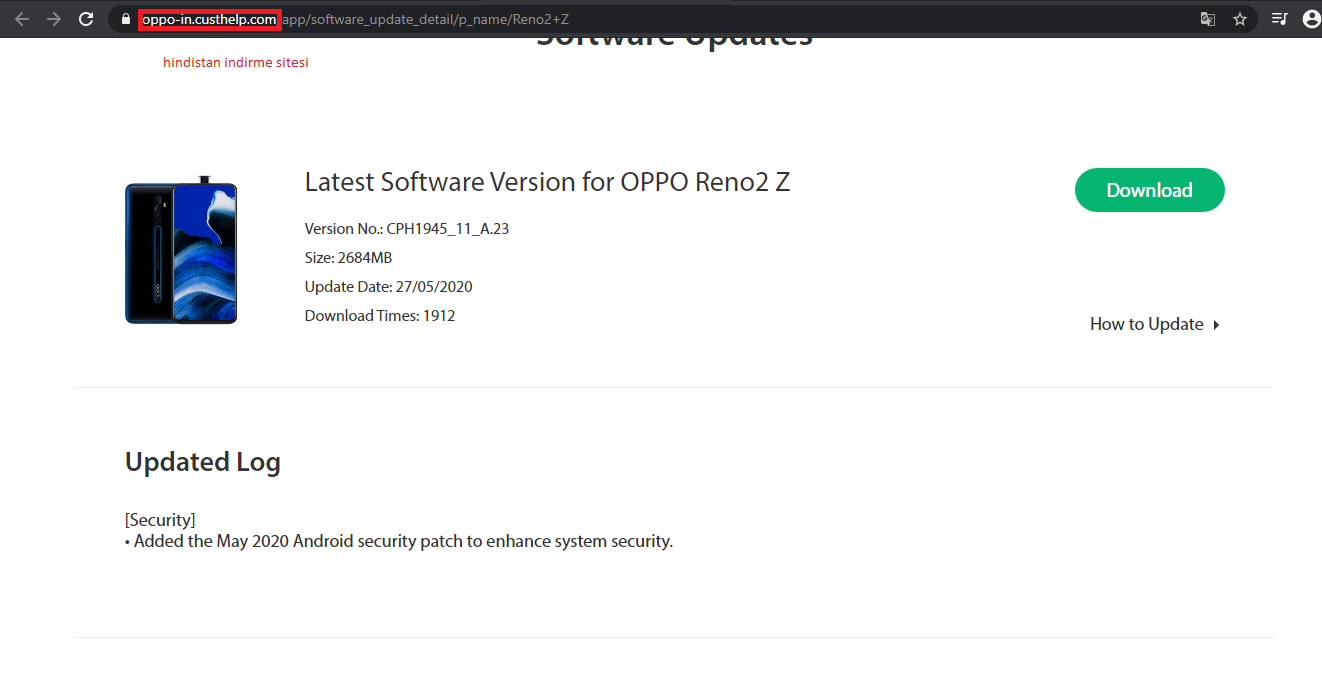Click the green Download button

1149,190
